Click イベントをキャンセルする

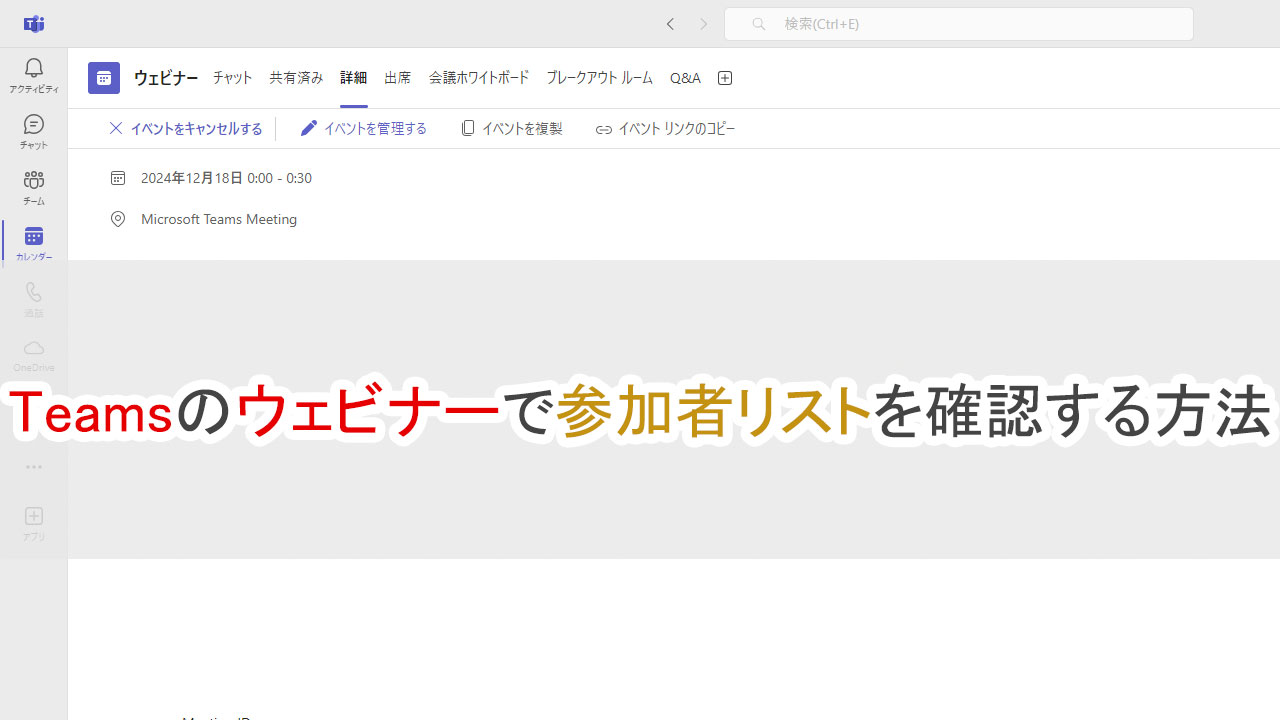(x=186, y=128)
